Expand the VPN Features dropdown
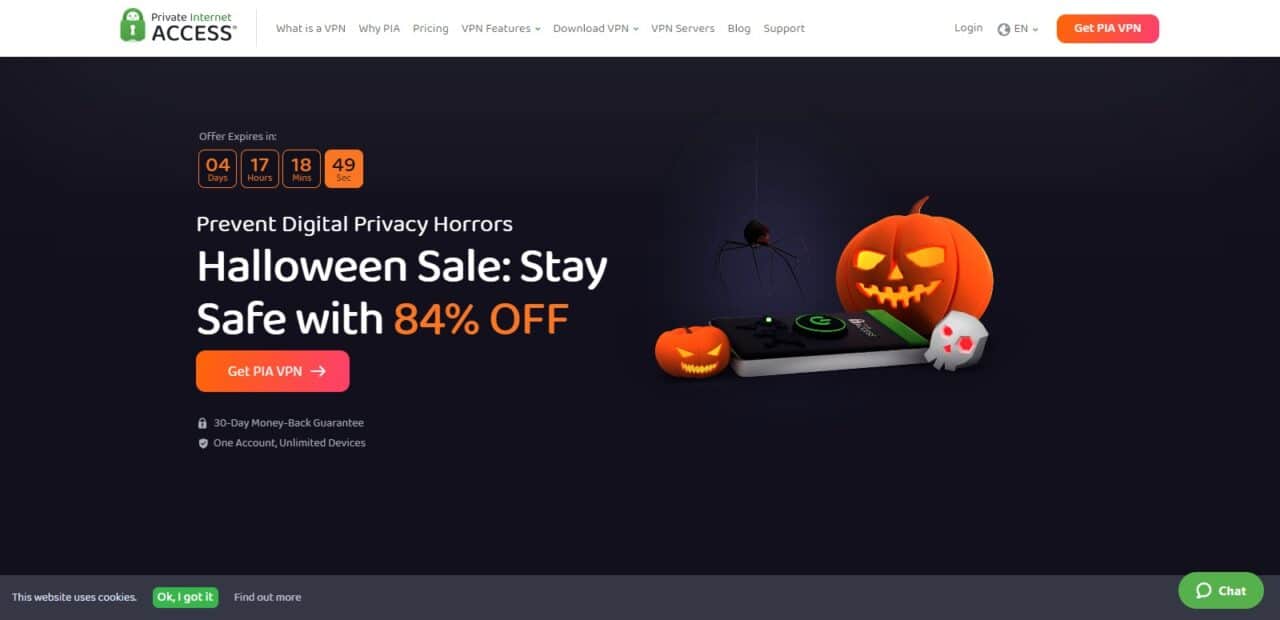Viewport: 1280px width, 620px height. point(500,28)
